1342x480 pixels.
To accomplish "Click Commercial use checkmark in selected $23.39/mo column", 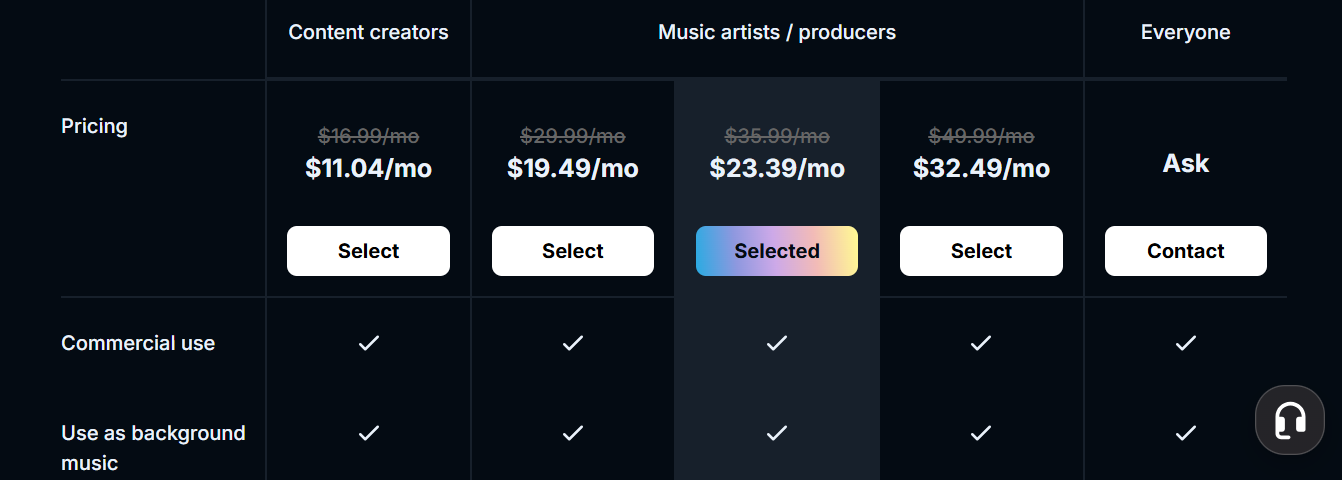I will coord(777,343).
